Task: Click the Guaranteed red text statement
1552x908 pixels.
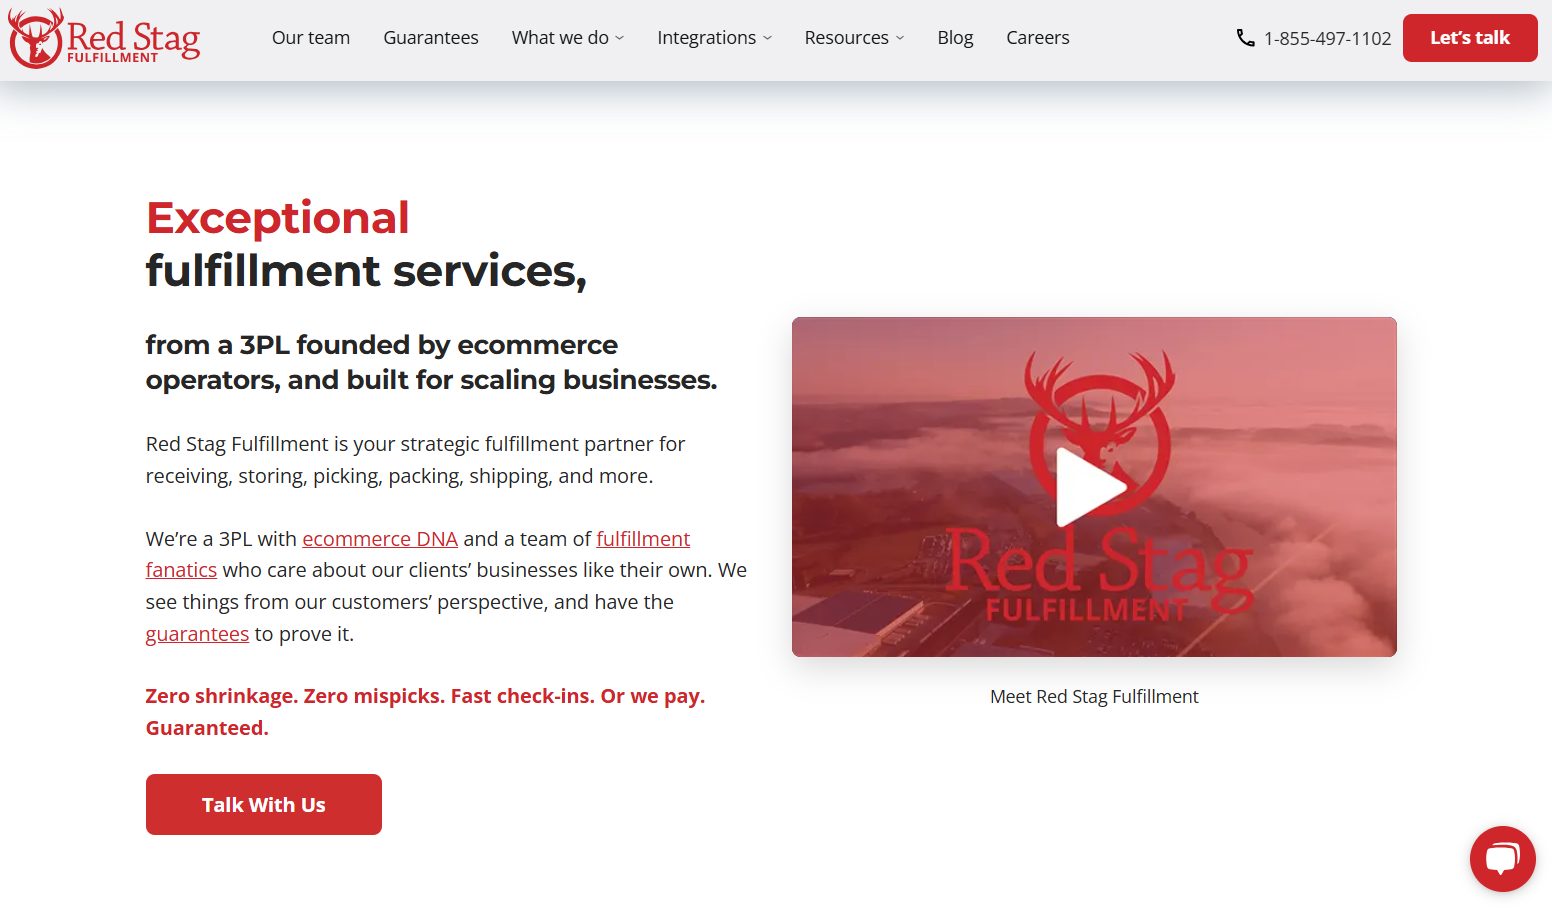Action: [x=206, y=728]
